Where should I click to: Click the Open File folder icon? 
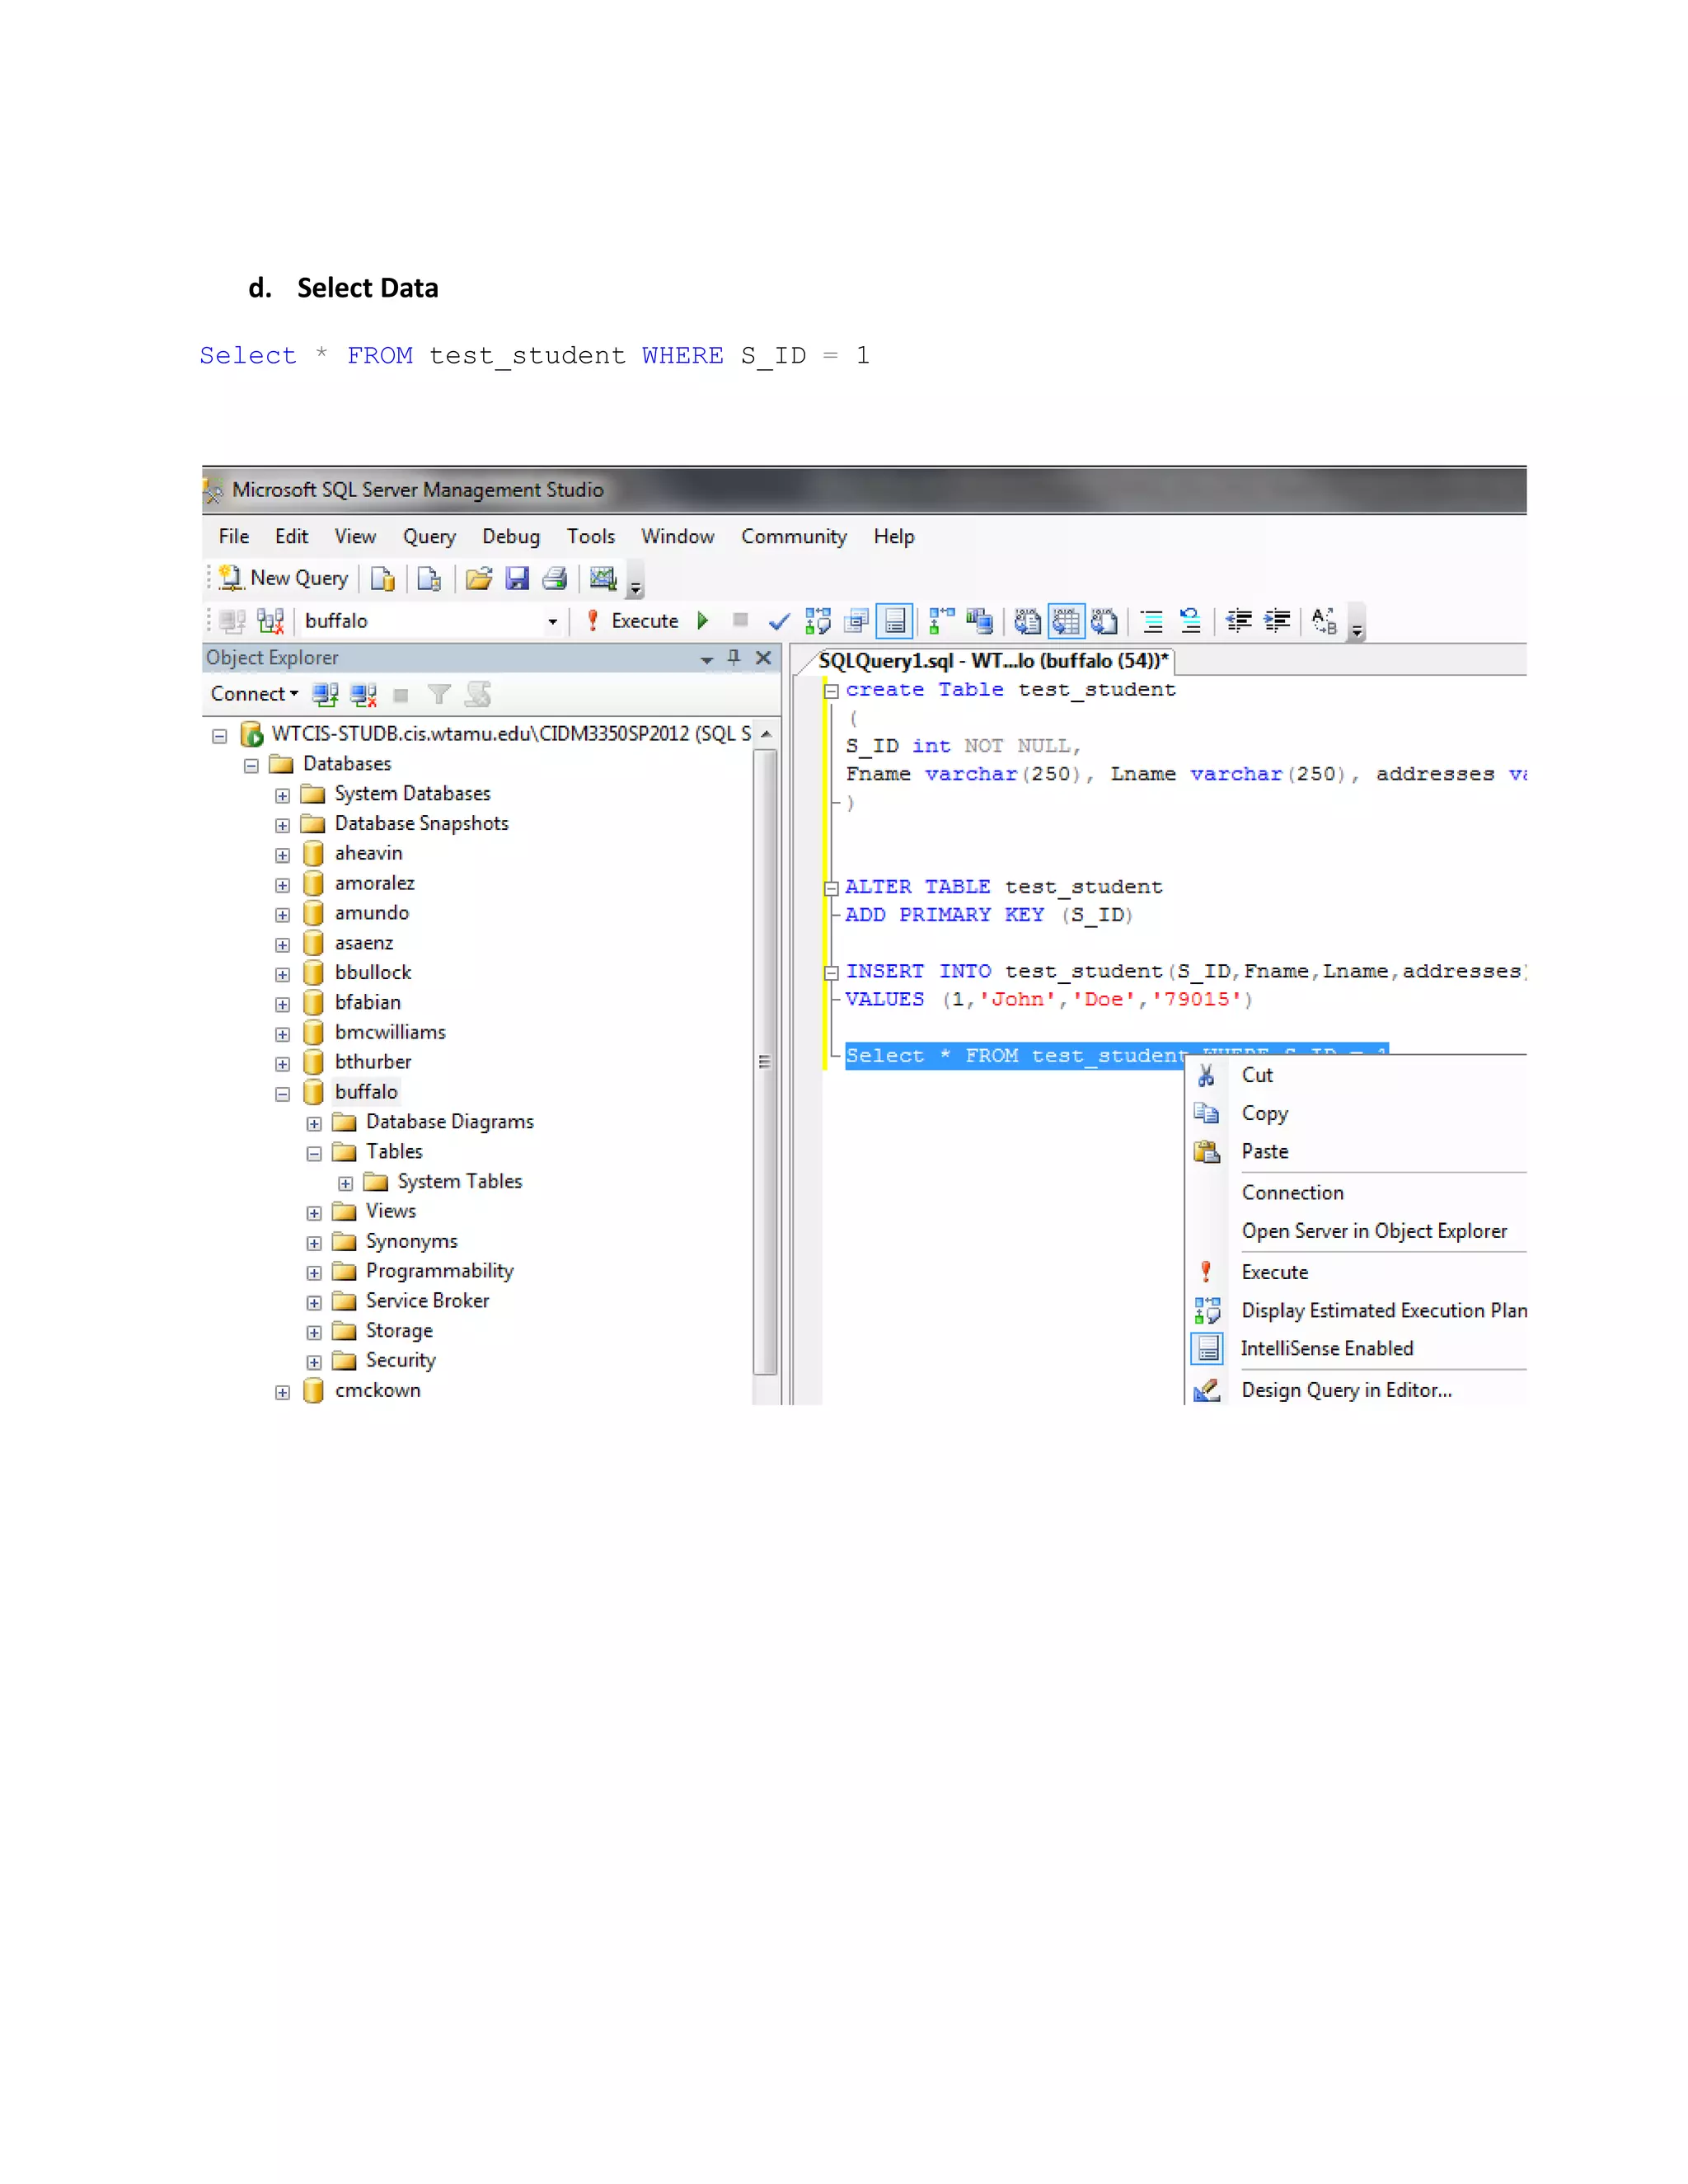(479, 578)
